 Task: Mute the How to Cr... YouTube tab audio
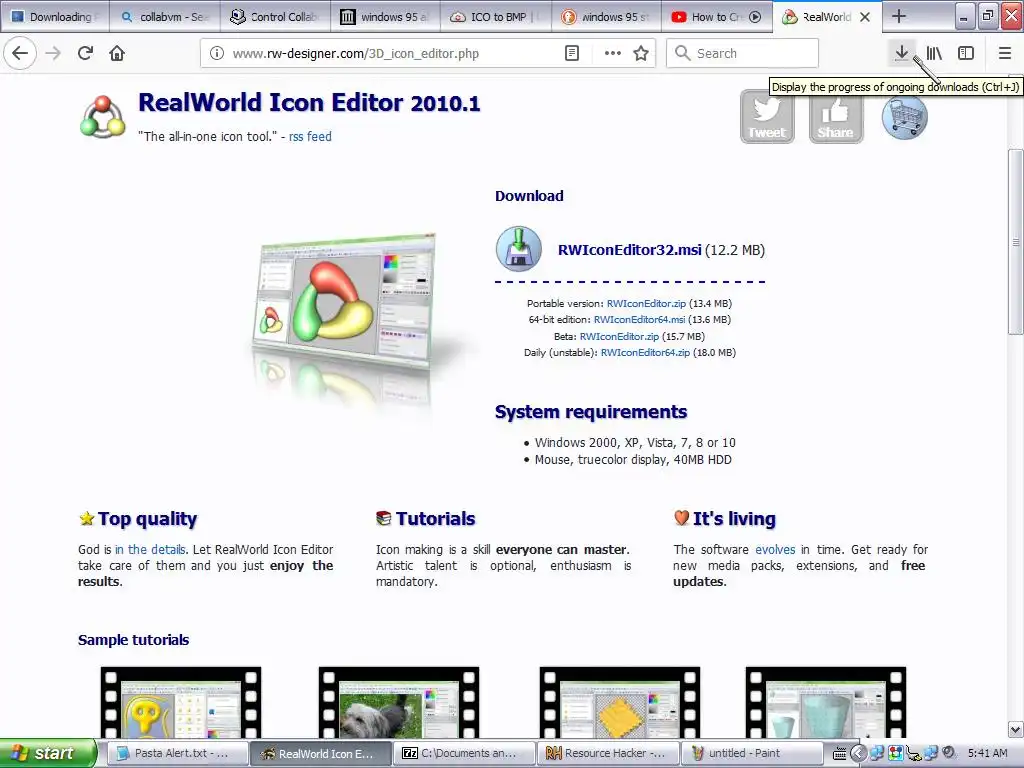755,17
